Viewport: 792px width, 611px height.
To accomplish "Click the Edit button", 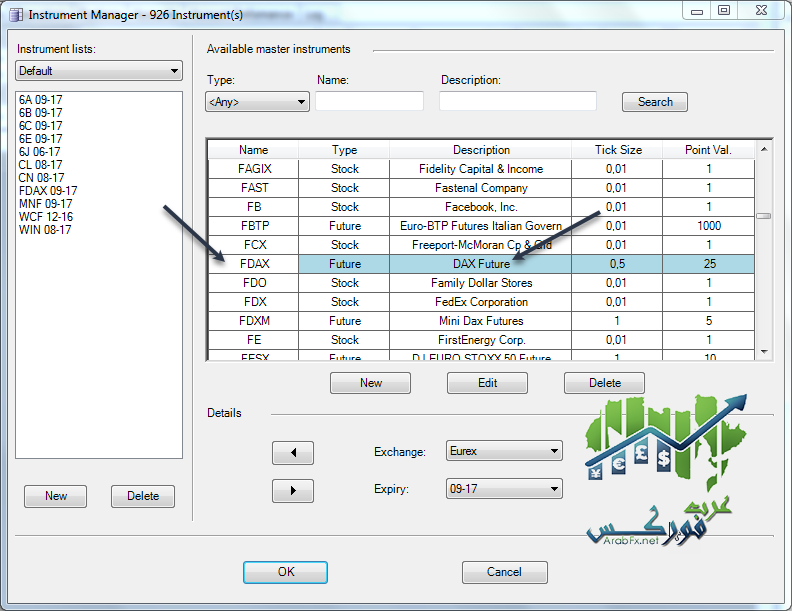I will point(487,383).
